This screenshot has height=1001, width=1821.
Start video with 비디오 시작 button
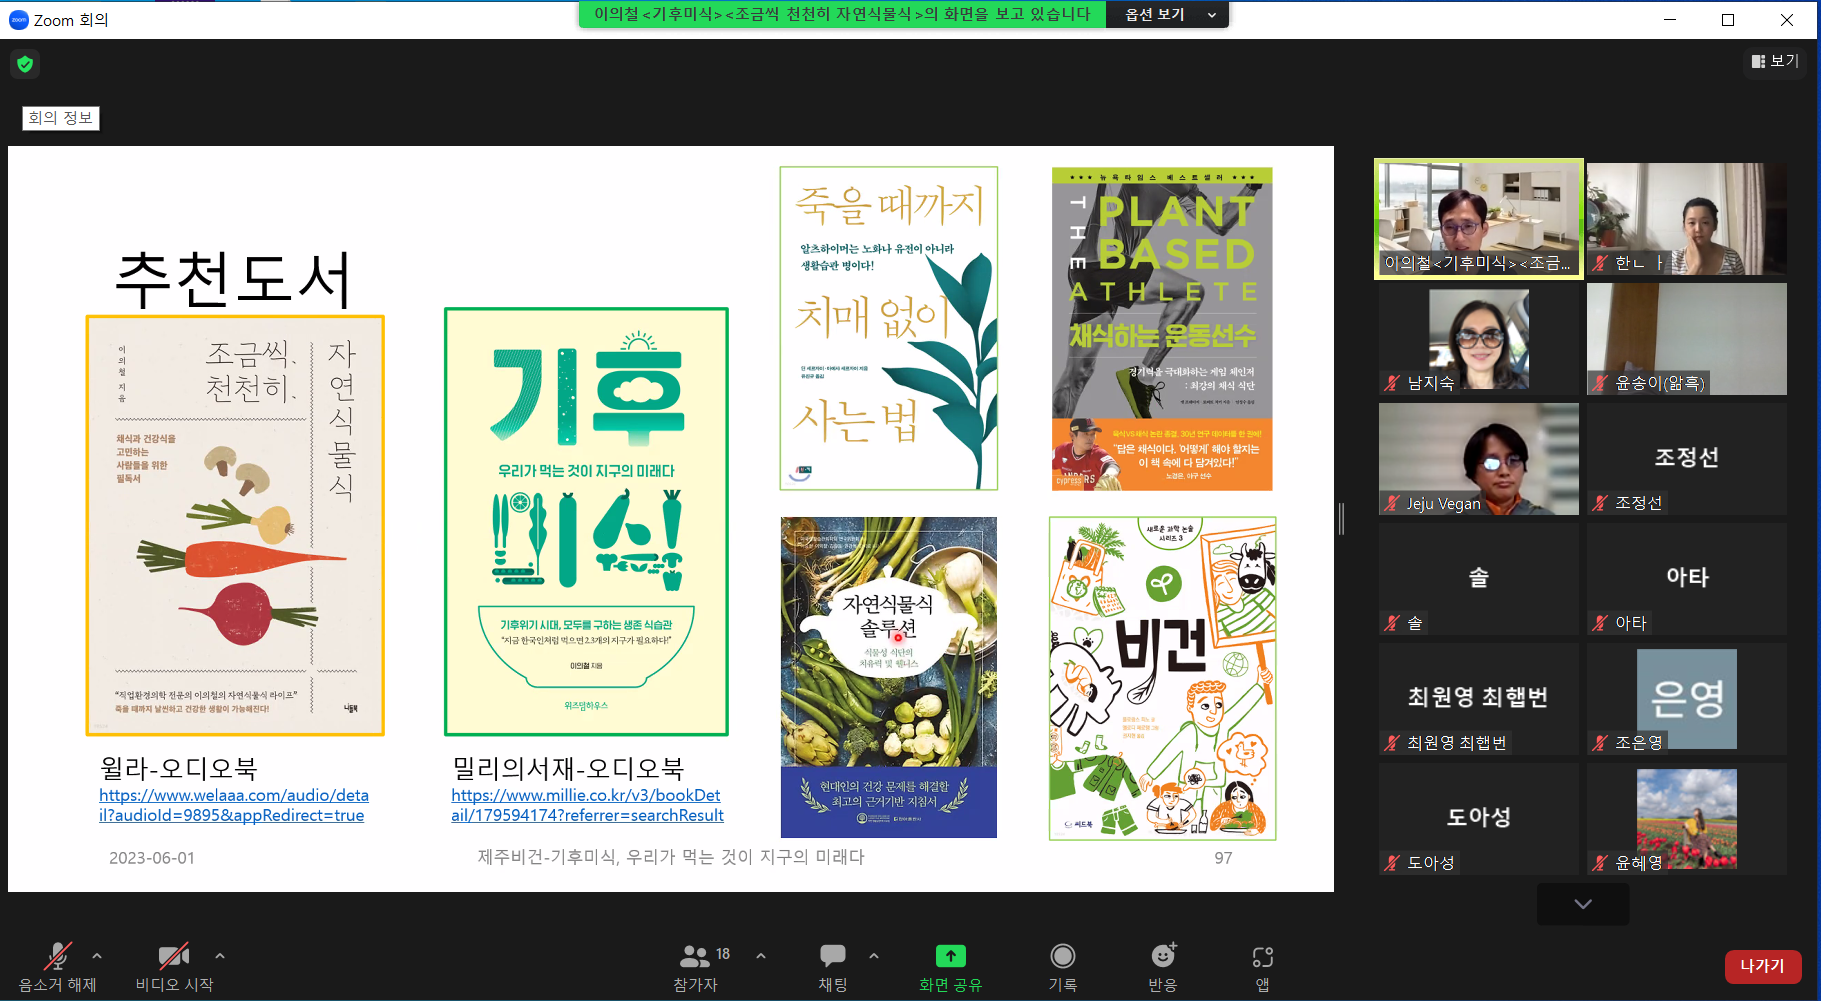(x=174, y=967)
